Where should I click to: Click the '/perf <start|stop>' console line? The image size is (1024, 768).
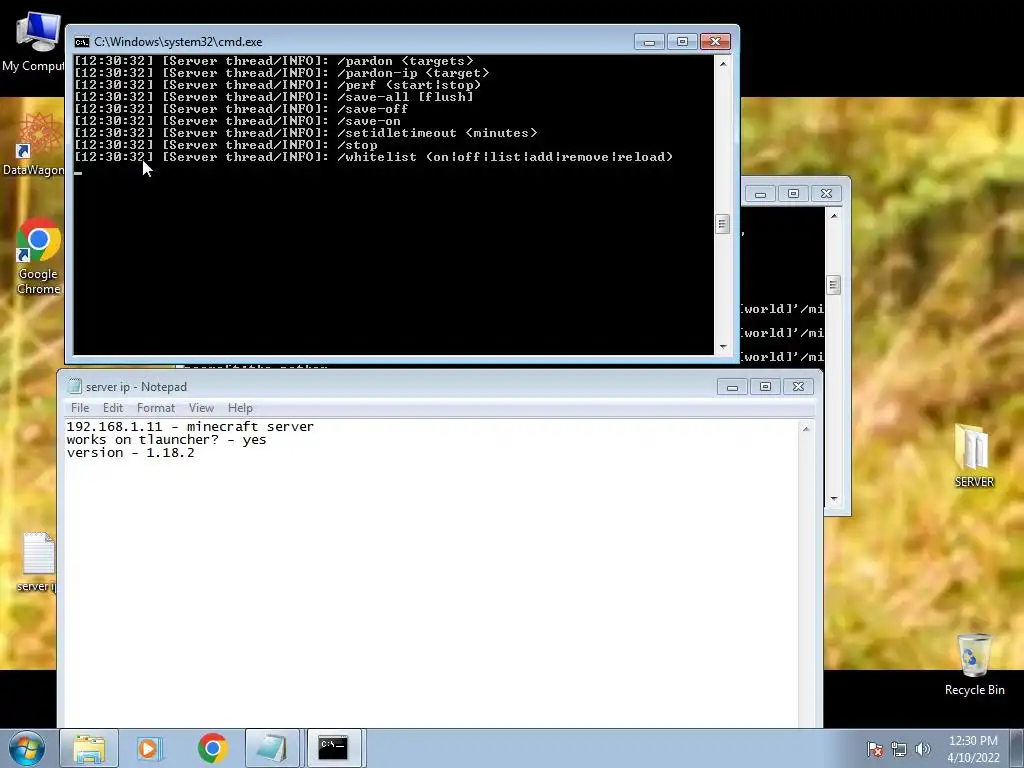click(278, 85)
